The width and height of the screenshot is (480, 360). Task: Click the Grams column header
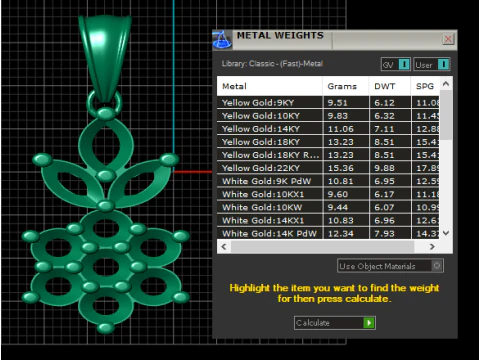pos(346,86)
